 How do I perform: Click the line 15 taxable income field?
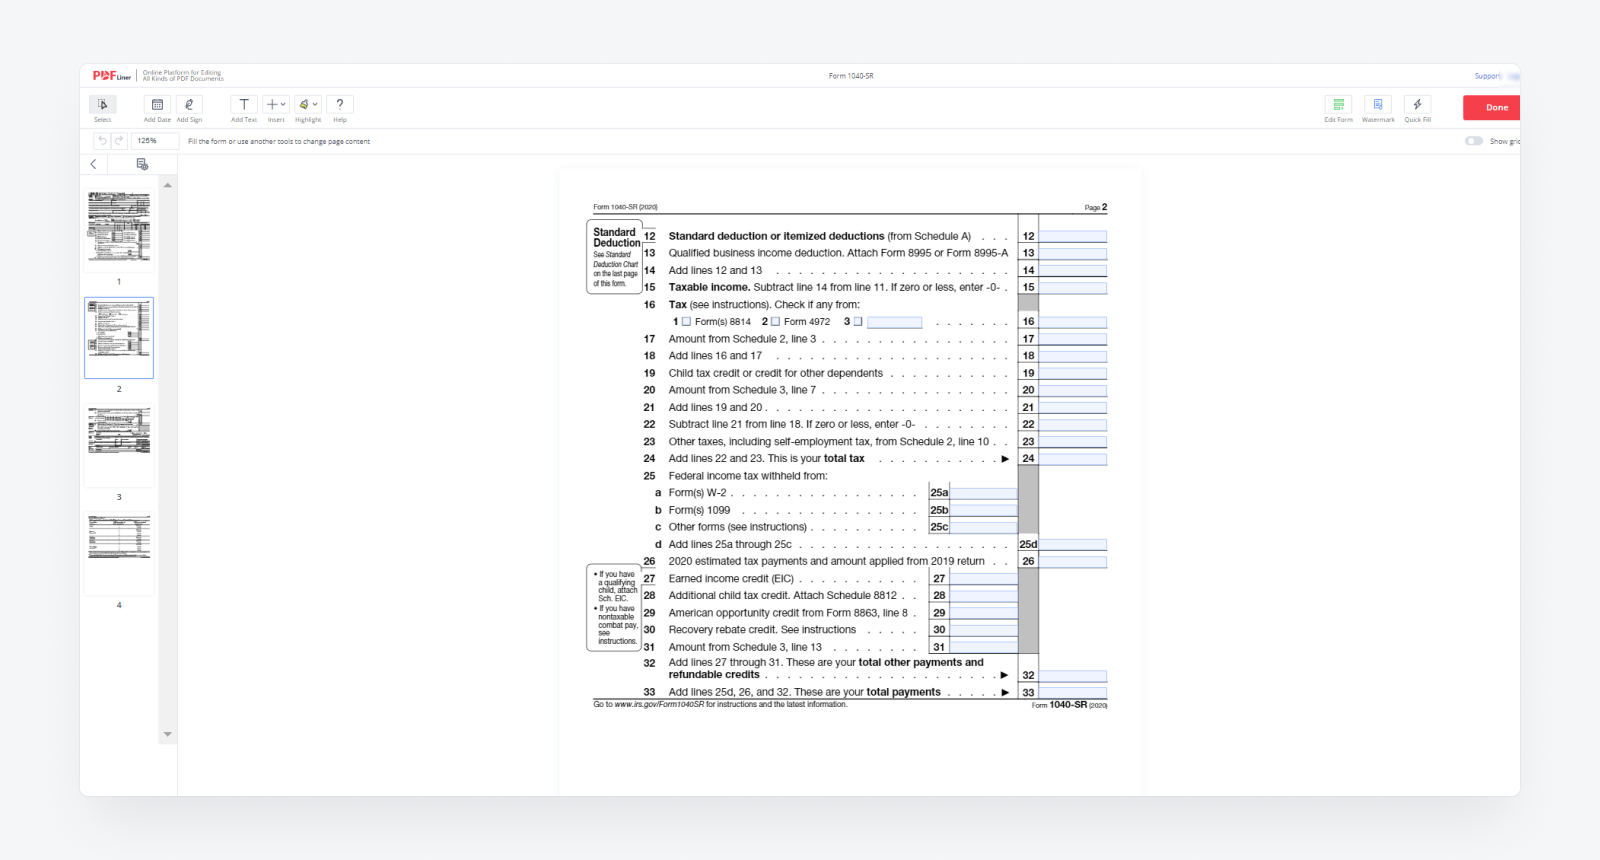tap(1073, 288)
